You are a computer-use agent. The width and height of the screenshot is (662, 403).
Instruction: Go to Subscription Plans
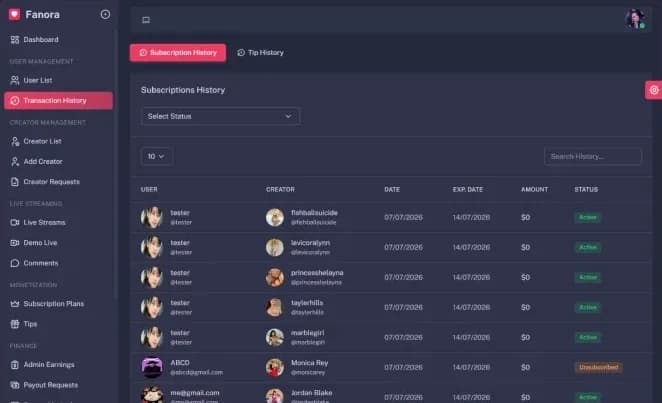pyautogui.click(x=58, y=304)
